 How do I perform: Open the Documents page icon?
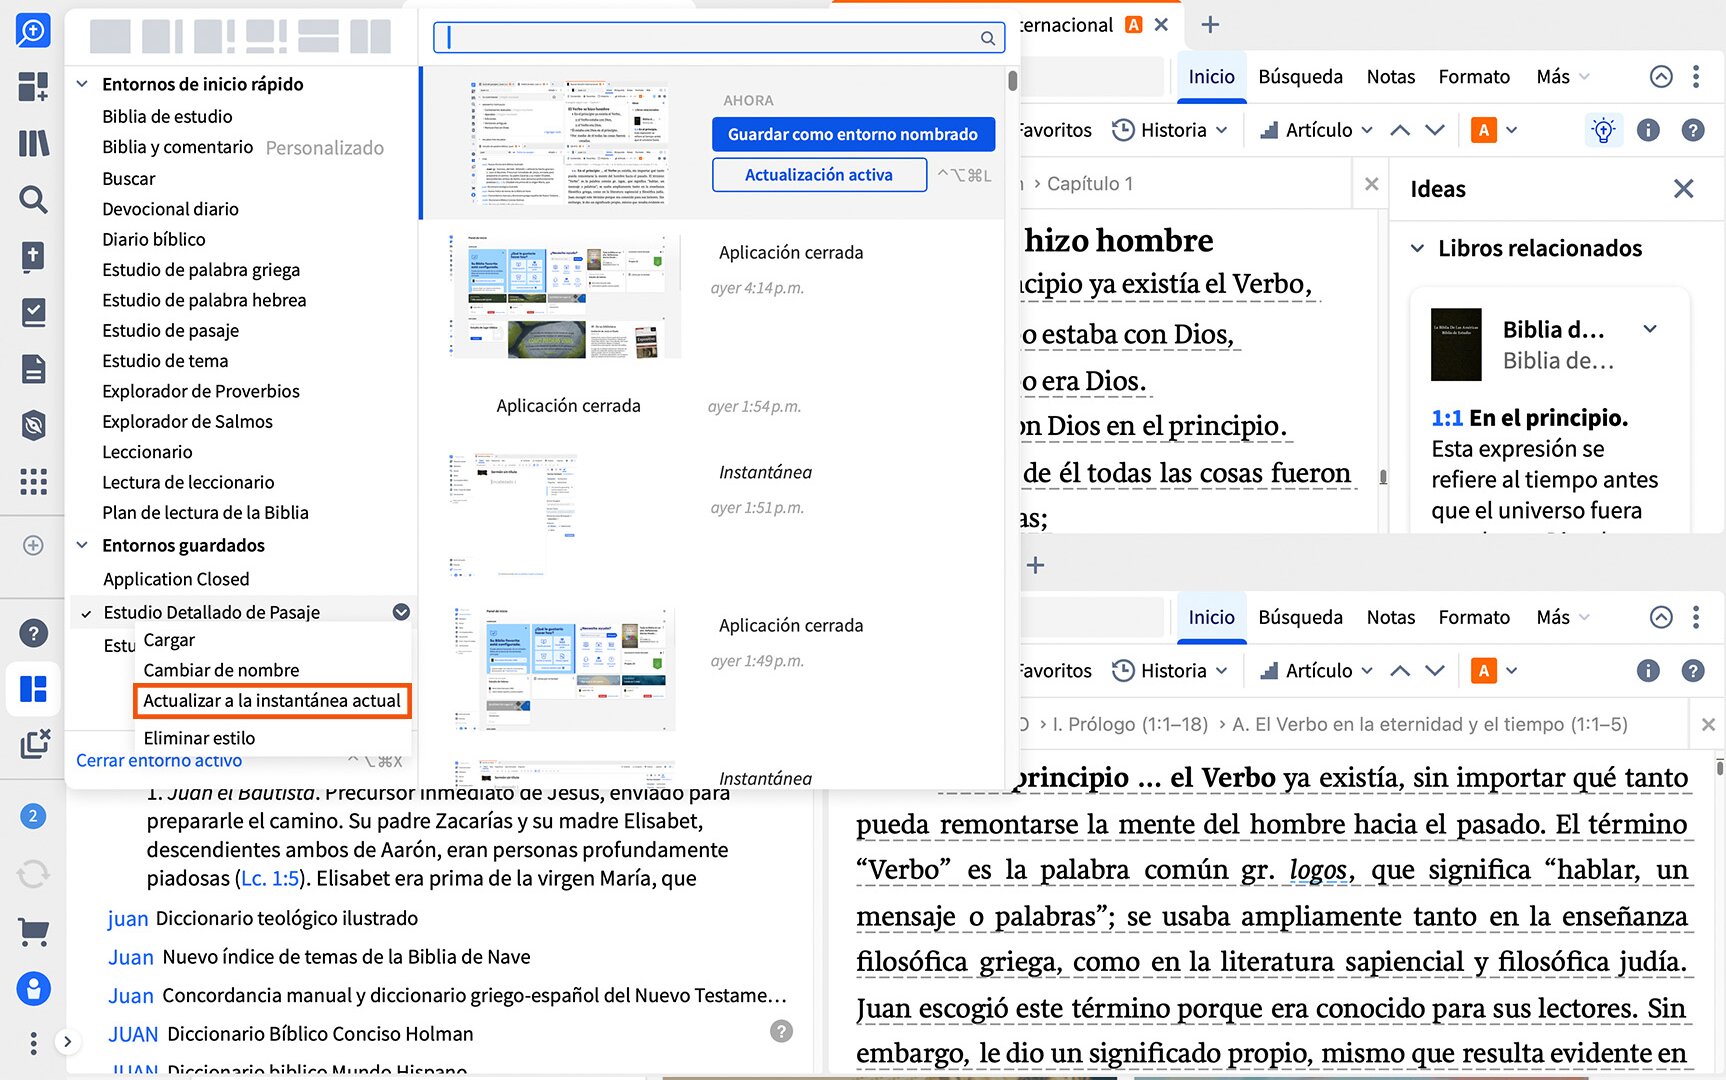coord(33,369)
